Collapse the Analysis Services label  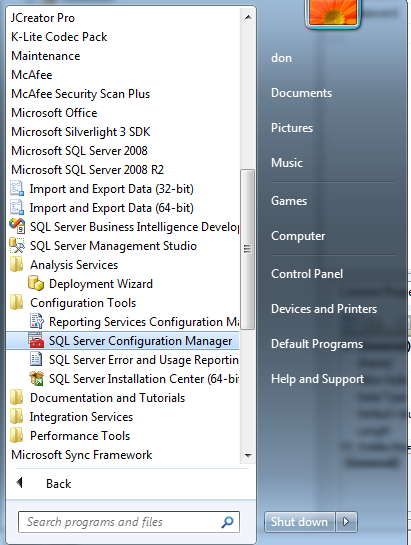74,265
